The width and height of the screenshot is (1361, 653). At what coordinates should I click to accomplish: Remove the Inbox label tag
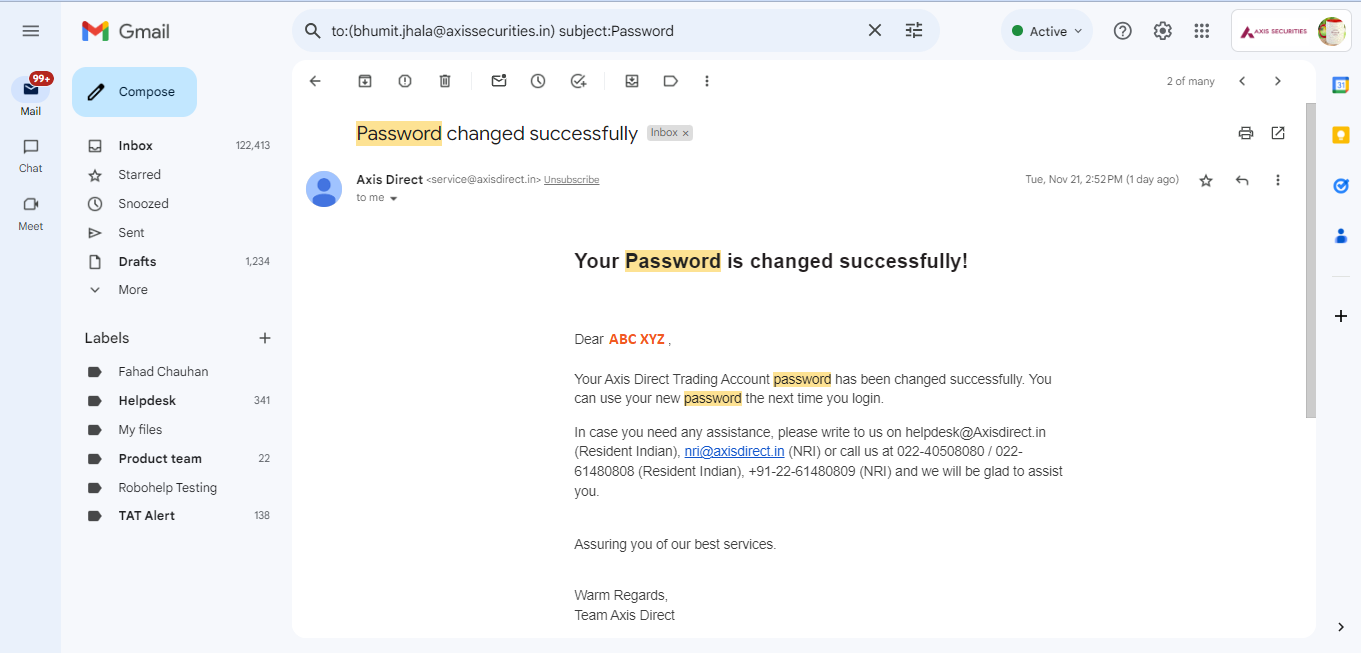[x=686, y=133]
